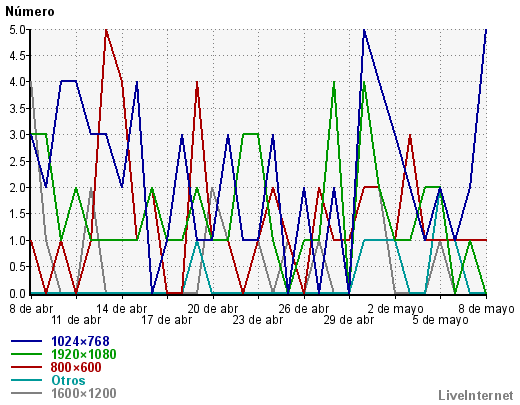Click the 4.0 y-axis value
This screenshot has height=405, width=520.
(x=17, y=82)
